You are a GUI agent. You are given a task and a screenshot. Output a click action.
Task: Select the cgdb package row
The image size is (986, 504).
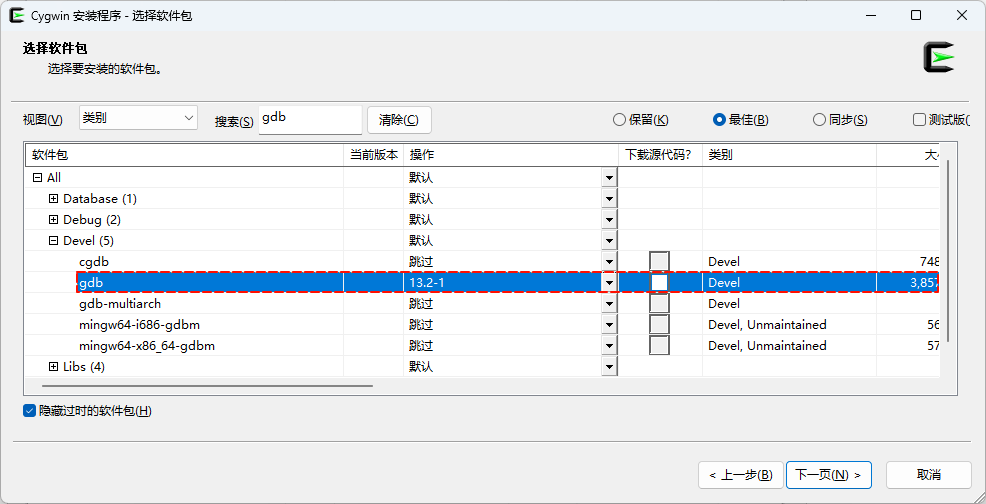(482, 262)
